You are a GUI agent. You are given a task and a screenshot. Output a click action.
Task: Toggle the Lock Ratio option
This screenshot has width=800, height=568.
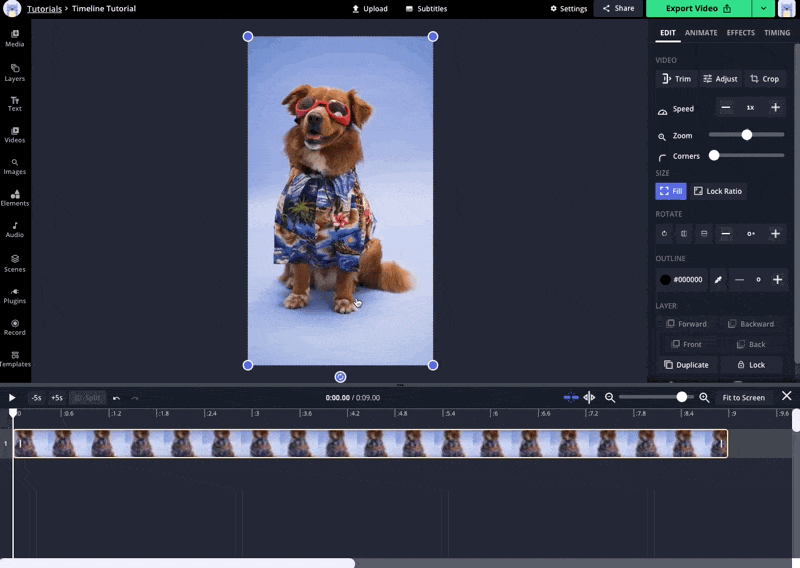point(718,191)
